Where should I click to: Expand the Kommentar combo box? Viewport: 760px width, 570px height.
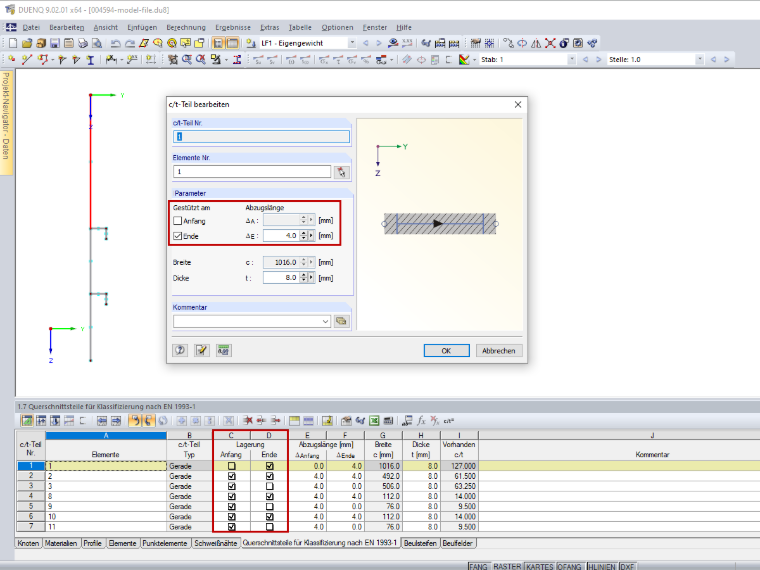pyautogui.click(x=325, y=321)
